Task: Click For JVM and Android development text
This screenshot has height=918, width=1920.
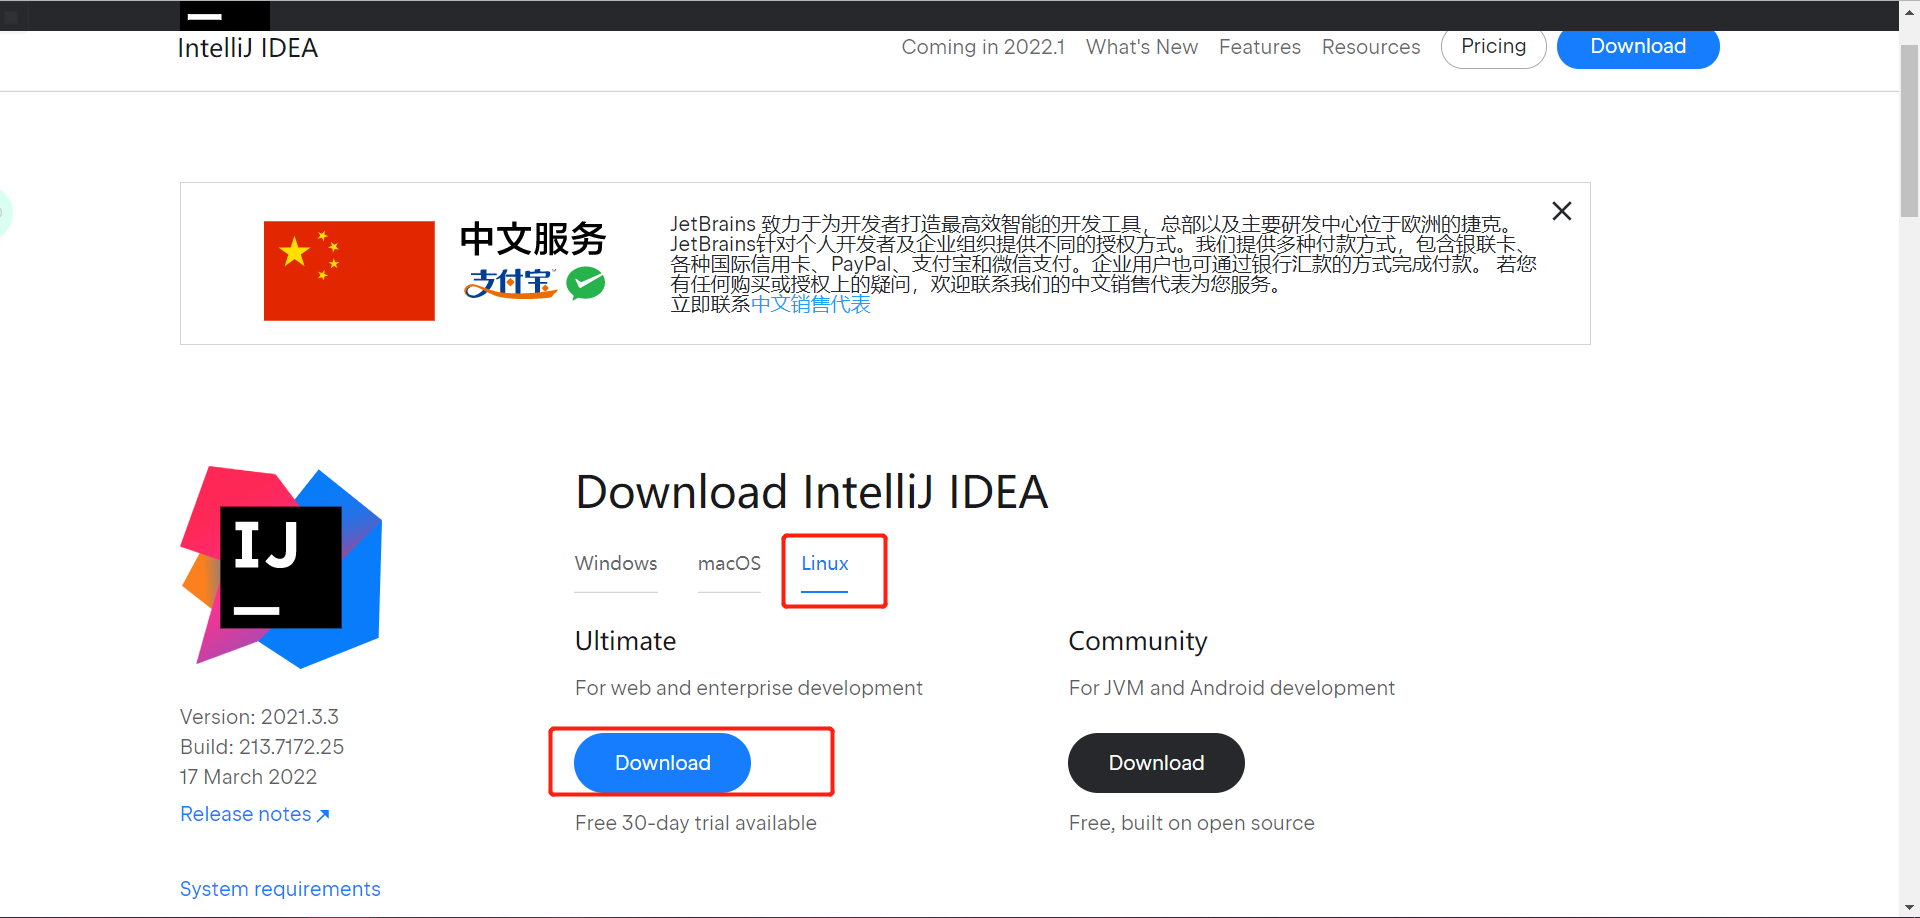Action: (1232, 688)
